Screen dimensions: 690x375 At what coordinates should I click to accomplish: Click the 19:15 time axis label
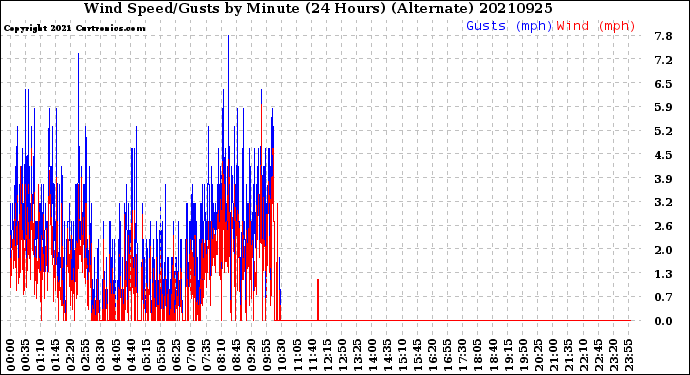click(507, 355)
